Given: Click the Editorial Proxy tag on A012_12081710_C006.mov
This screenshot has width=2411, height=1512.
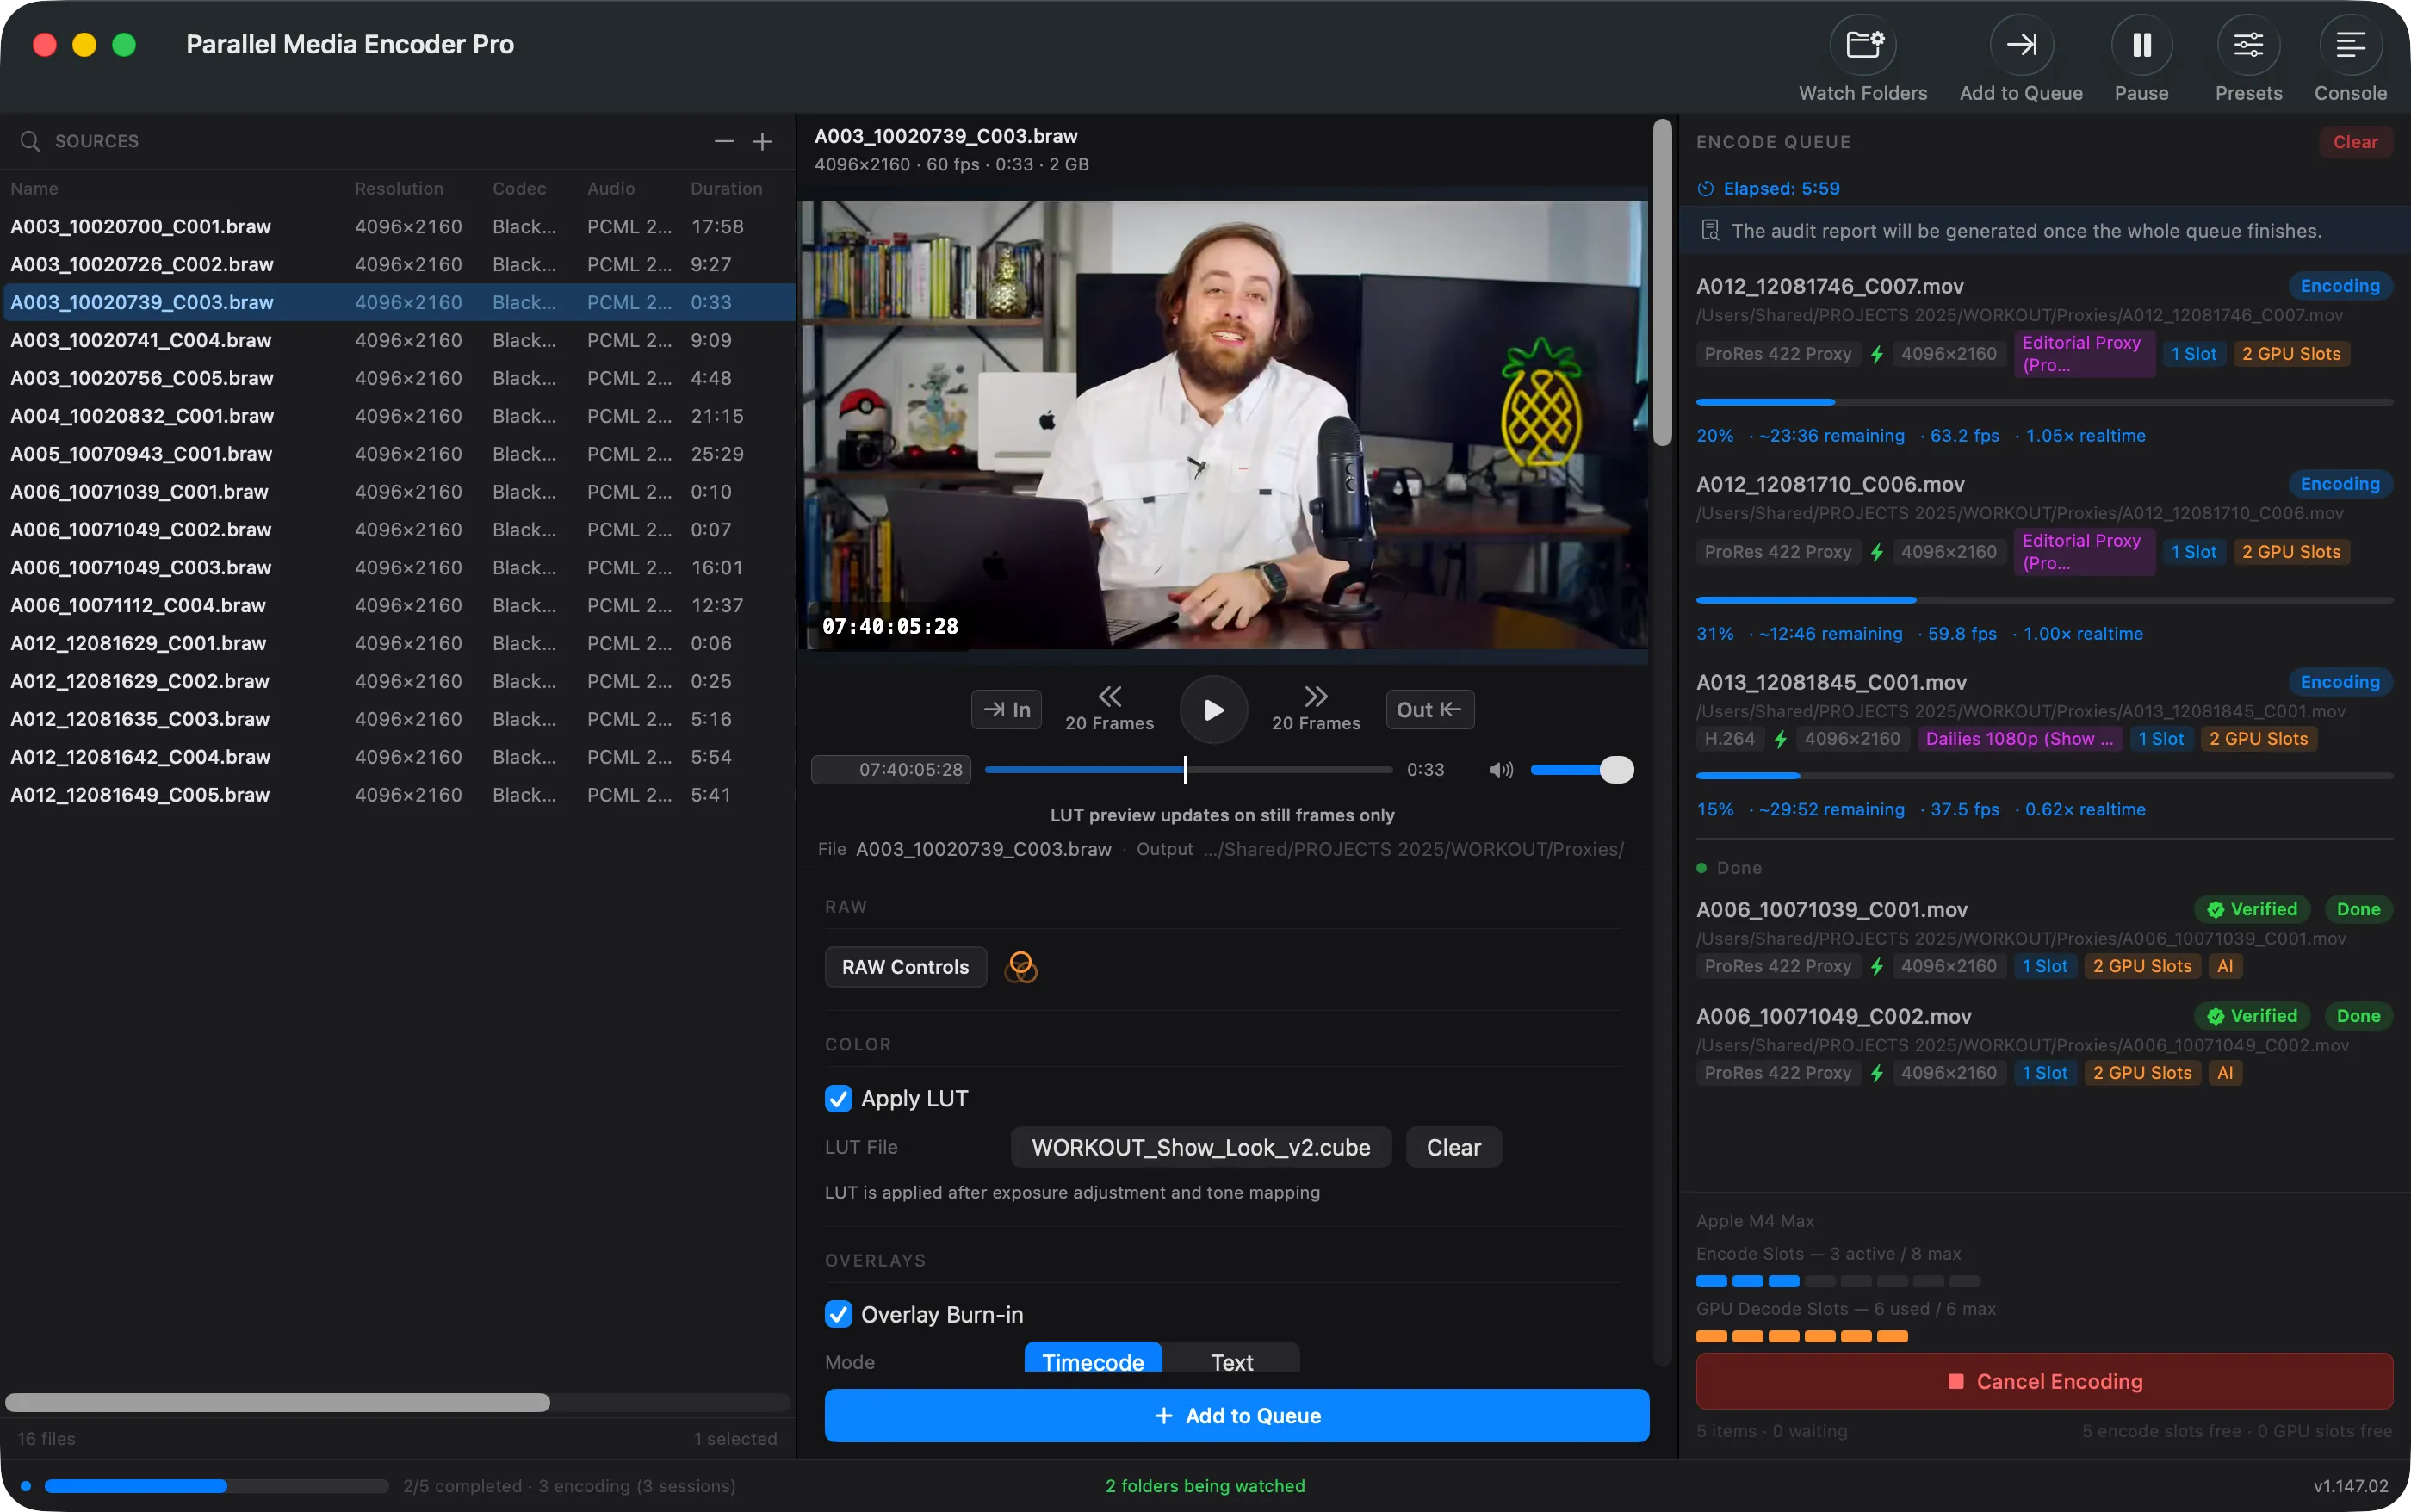Looking at the screenshot, I should pyautogui.click(x=2083, y=552).
